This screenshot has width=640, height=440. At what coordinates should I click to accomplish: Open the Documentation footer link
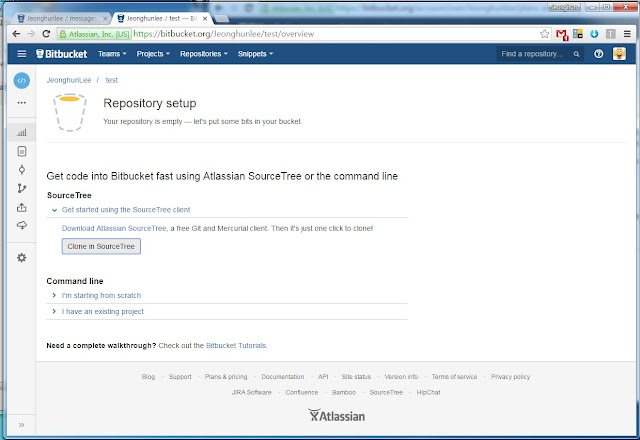pyautogui.click(x=283, y=377)
